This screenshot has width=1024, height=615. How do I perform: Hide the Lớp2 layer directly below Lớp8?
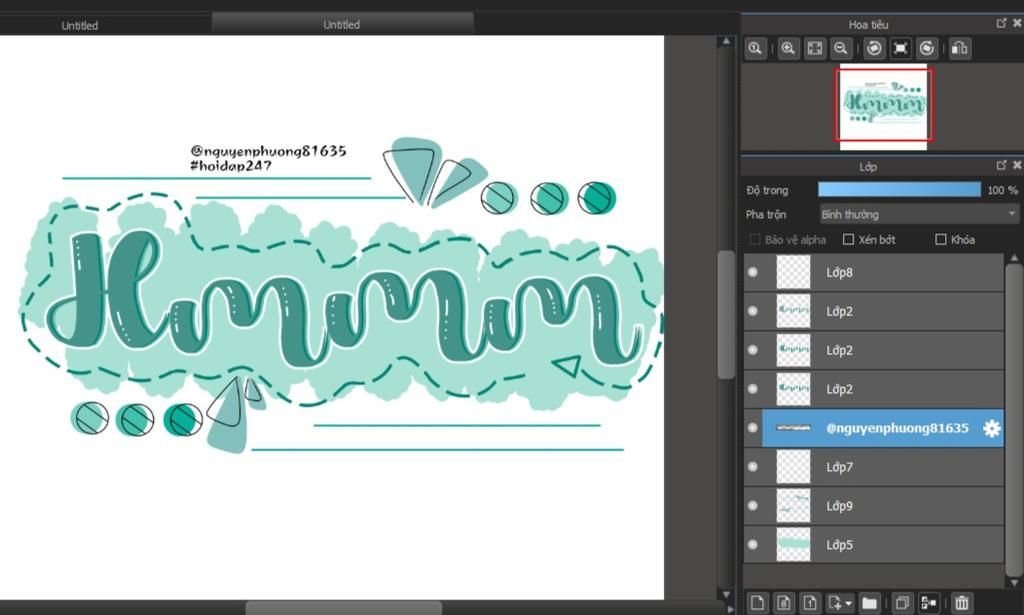(x=753, y=311)
